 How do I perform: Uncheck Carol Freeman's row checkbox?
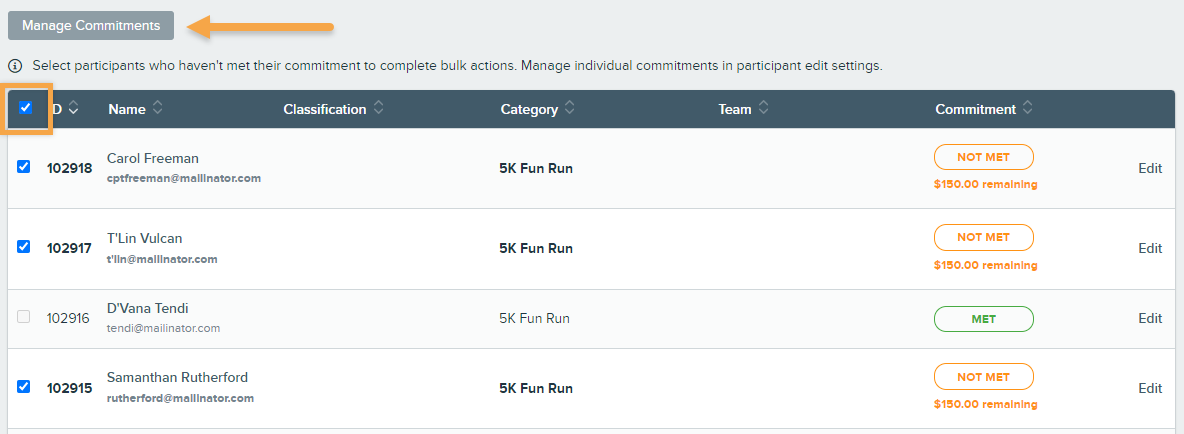(x=23, y=167)
